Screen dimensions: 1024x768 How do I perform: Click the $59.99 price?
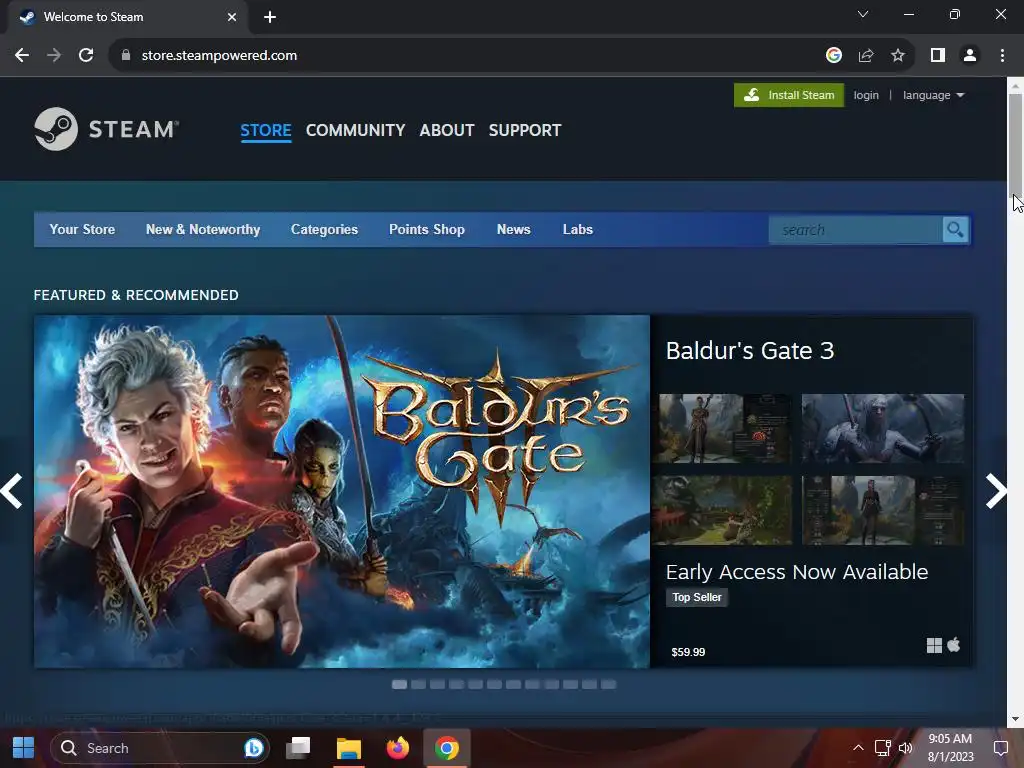[x=688, y=652]
